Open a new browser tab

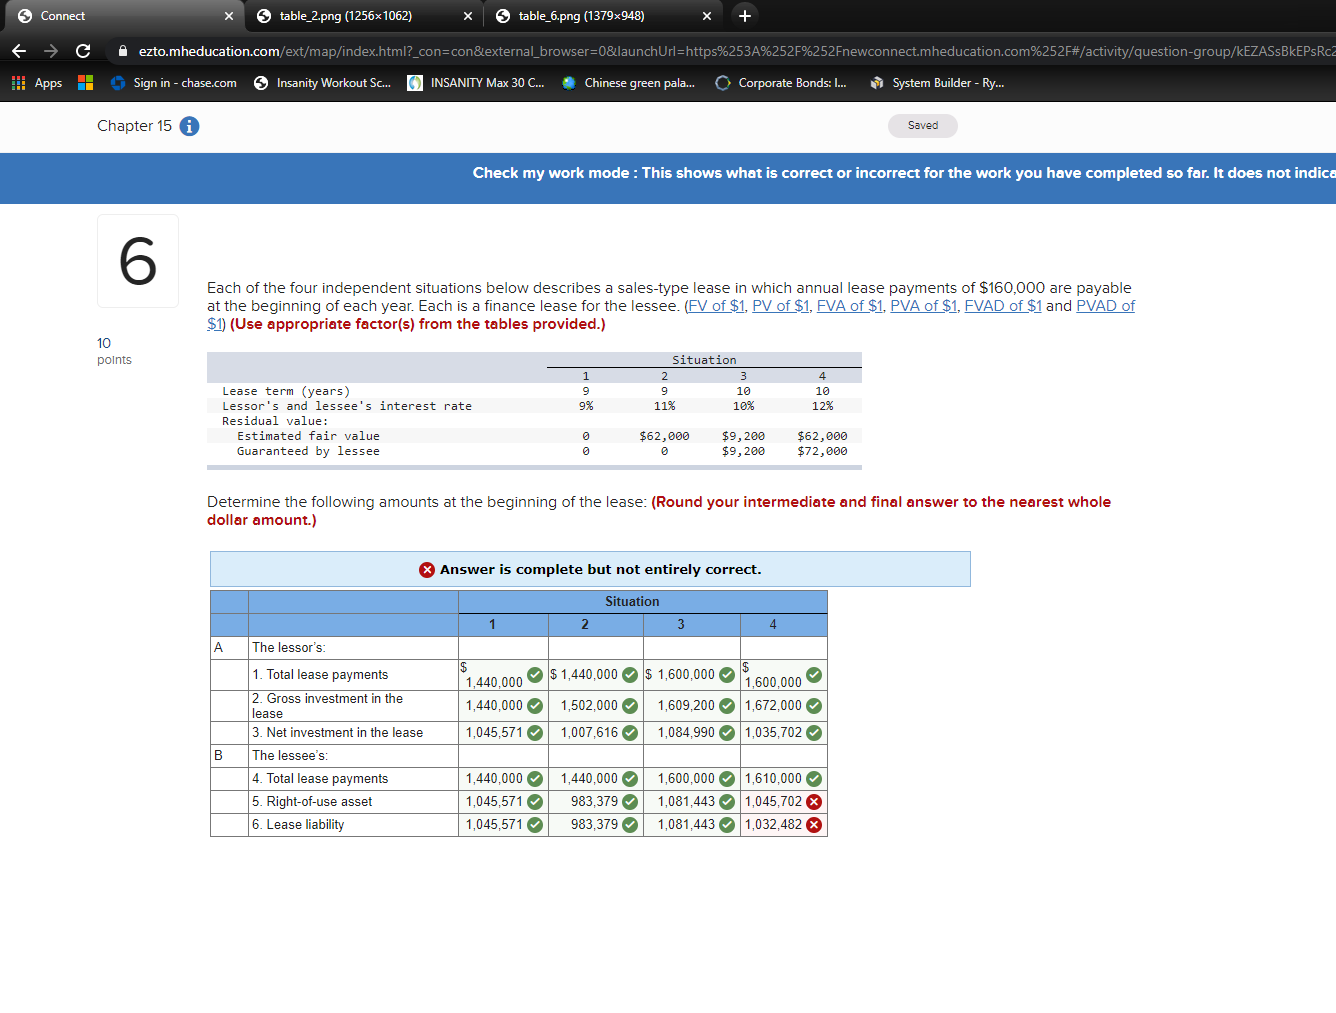coord(745,16)
